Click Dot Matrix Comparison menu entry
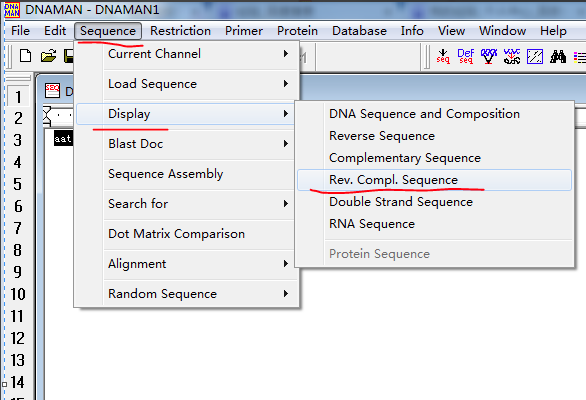The width and height of the screenshot is (586, 400). pyautogui.click(x=187, y=234)
